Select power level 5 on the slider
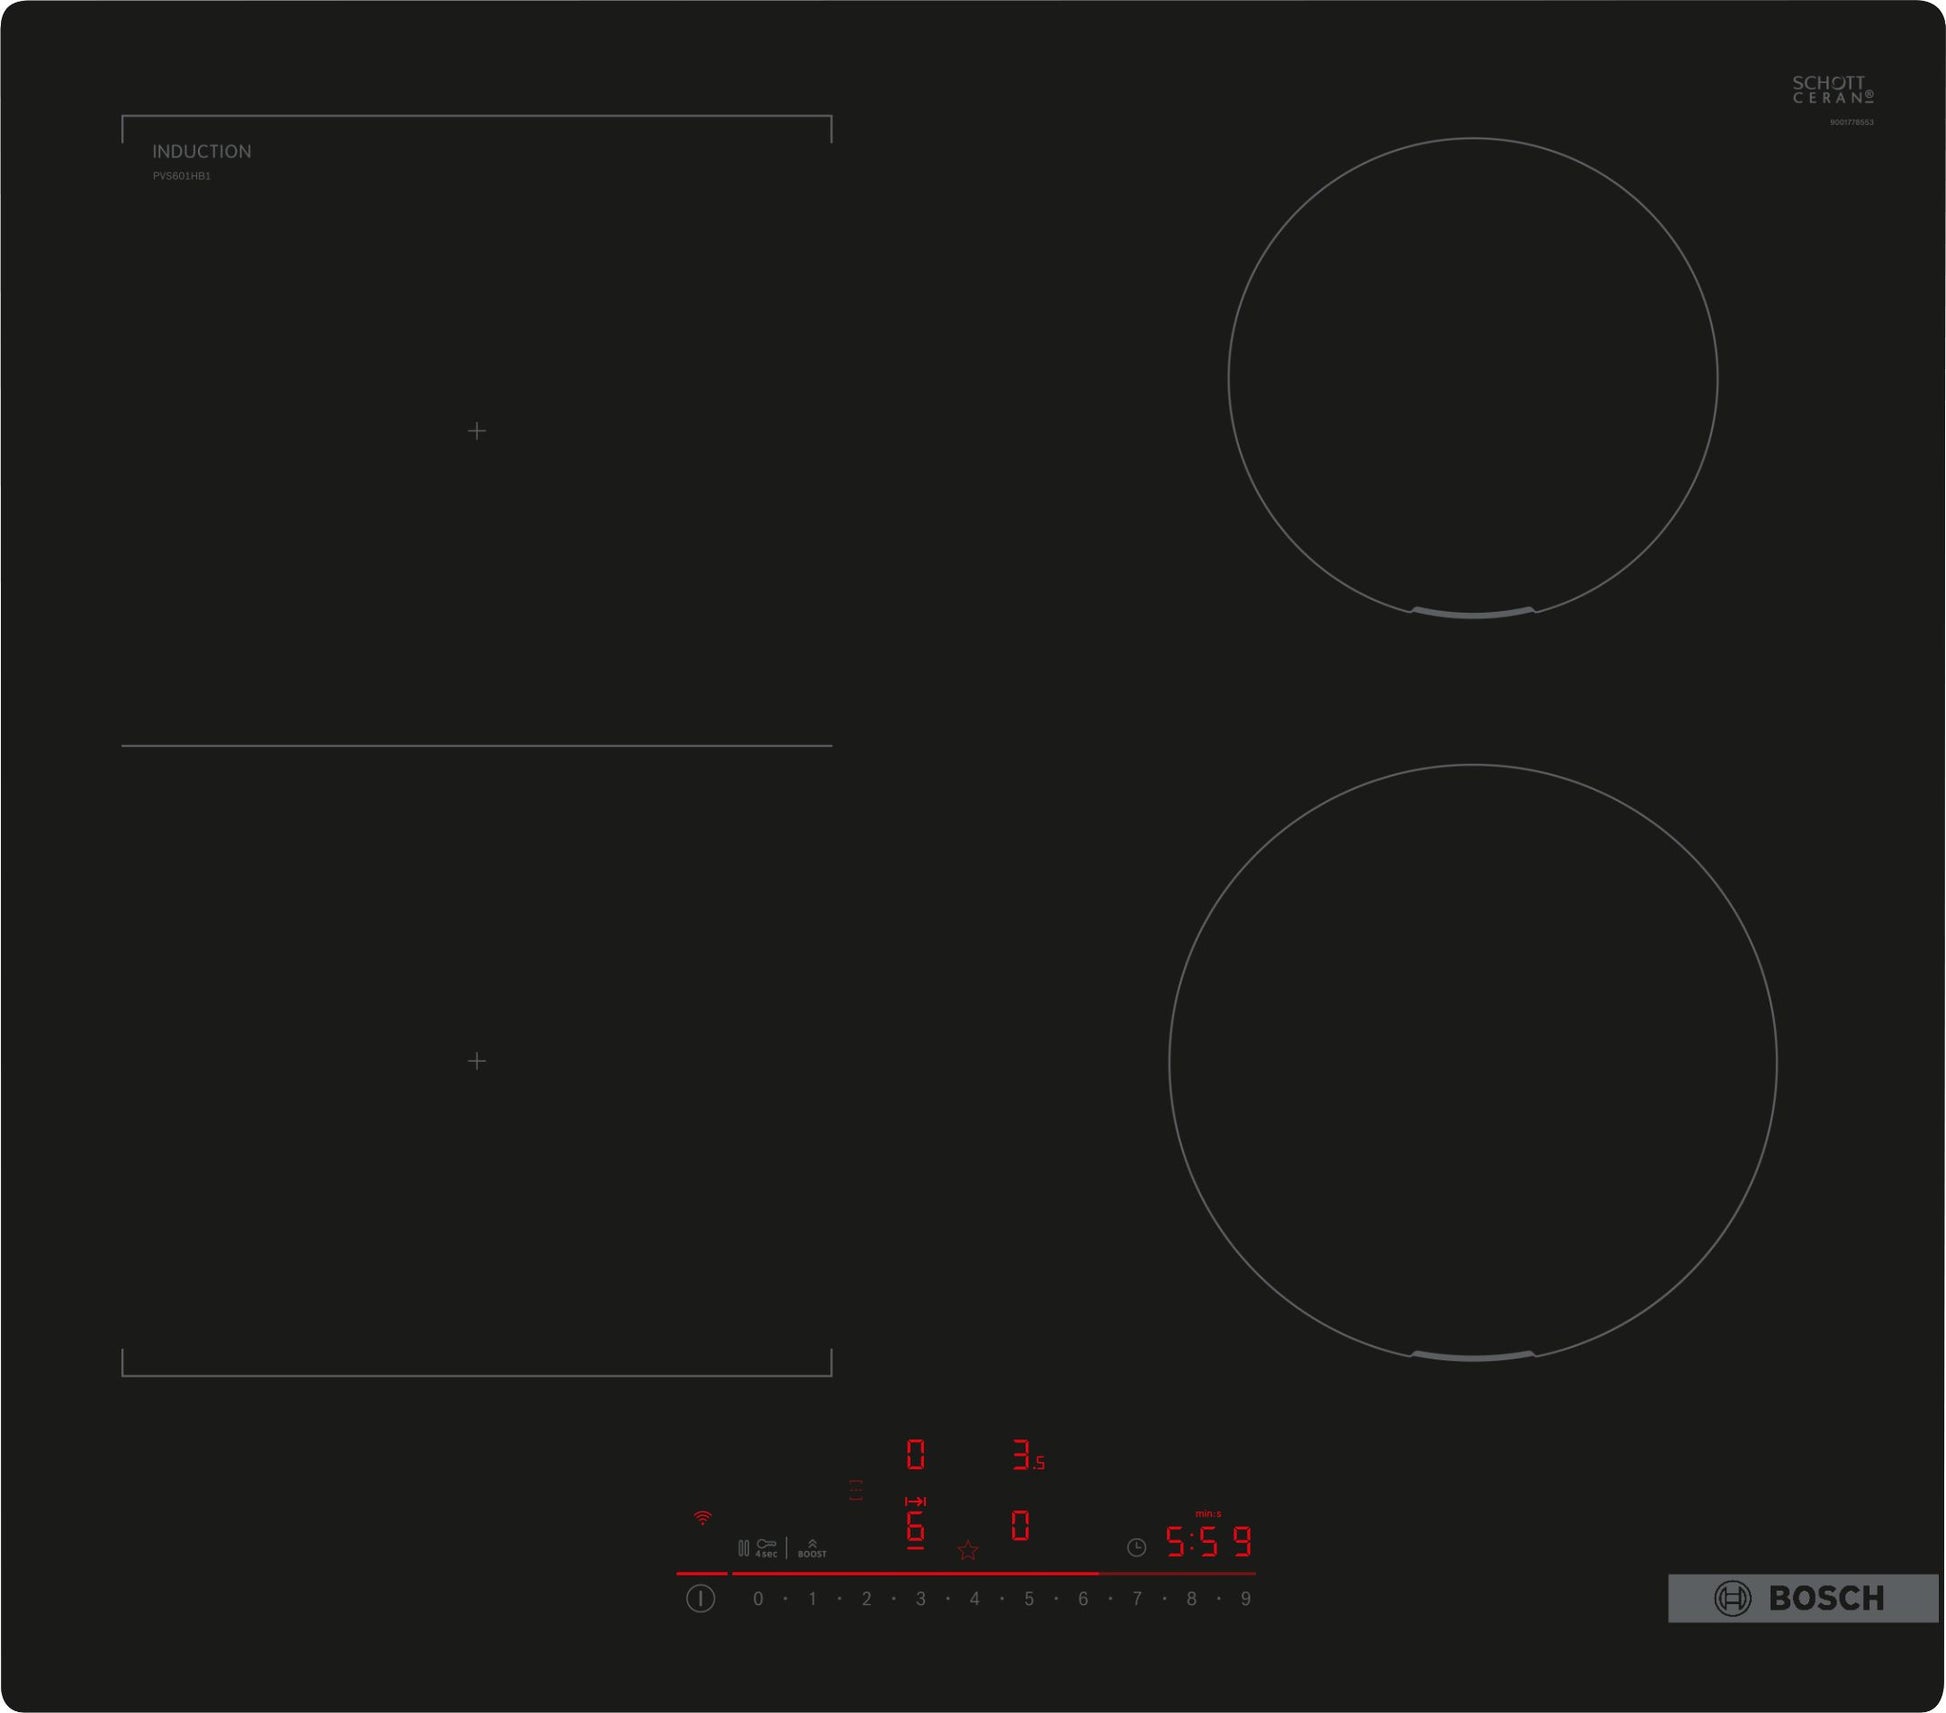 pos(1028,1599)
